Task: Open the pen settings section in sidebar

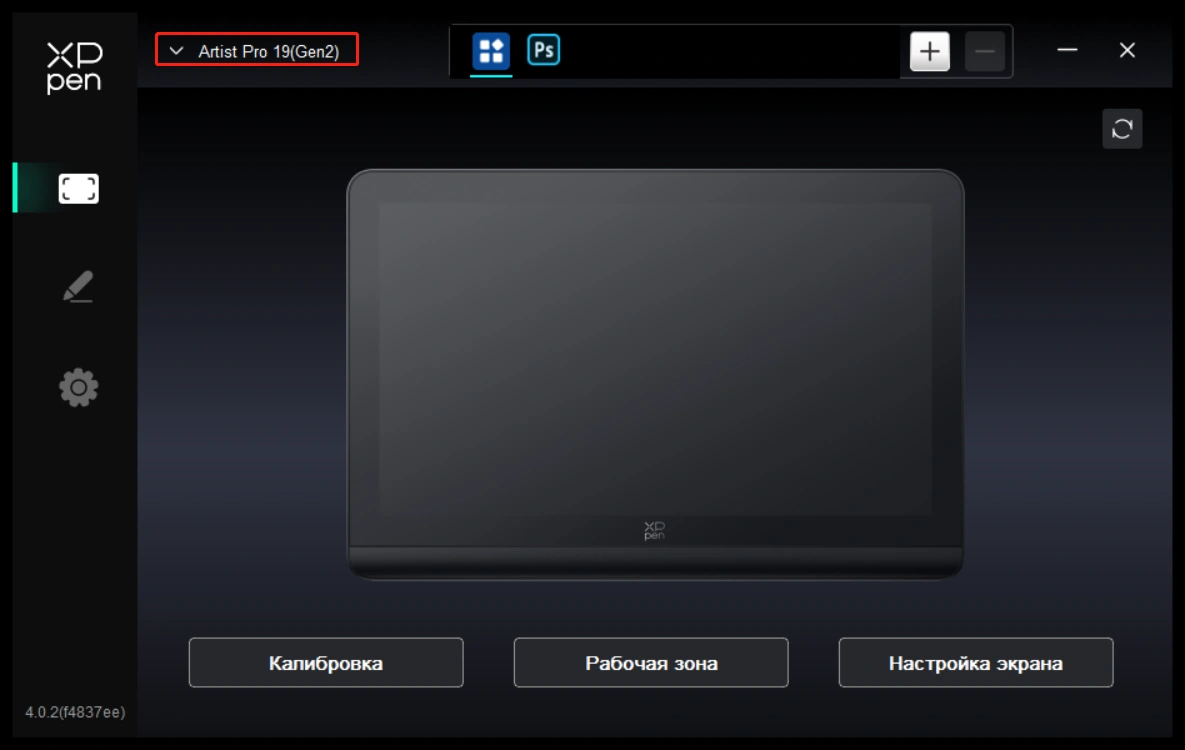Action: 78,287
